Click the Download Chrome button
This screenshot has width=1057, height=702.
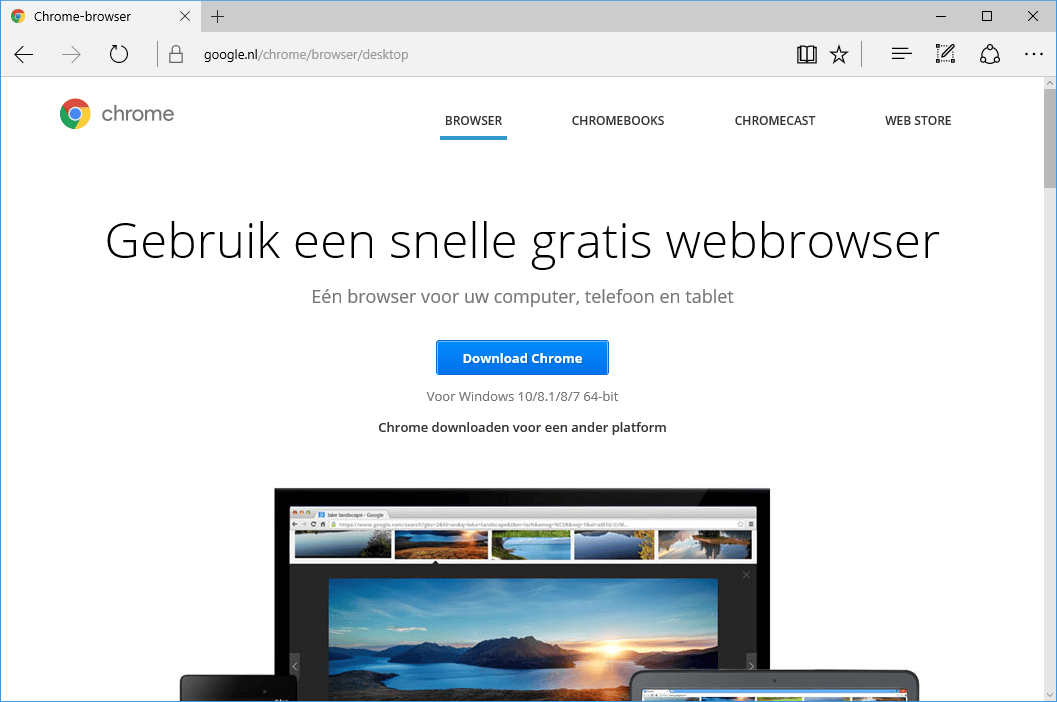[x=522, y=358]
